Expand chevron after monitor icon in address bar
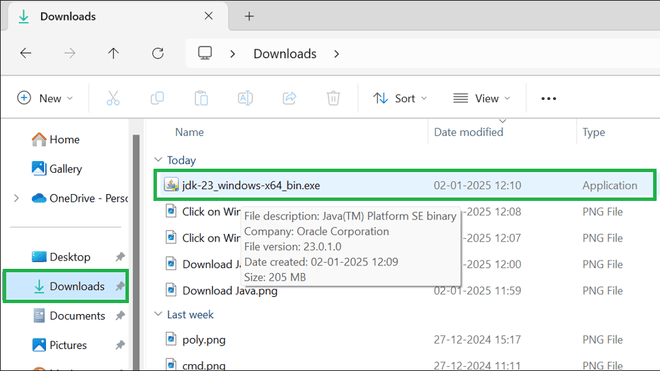Viewport: 660px width, 371px height. coord(232,54)
